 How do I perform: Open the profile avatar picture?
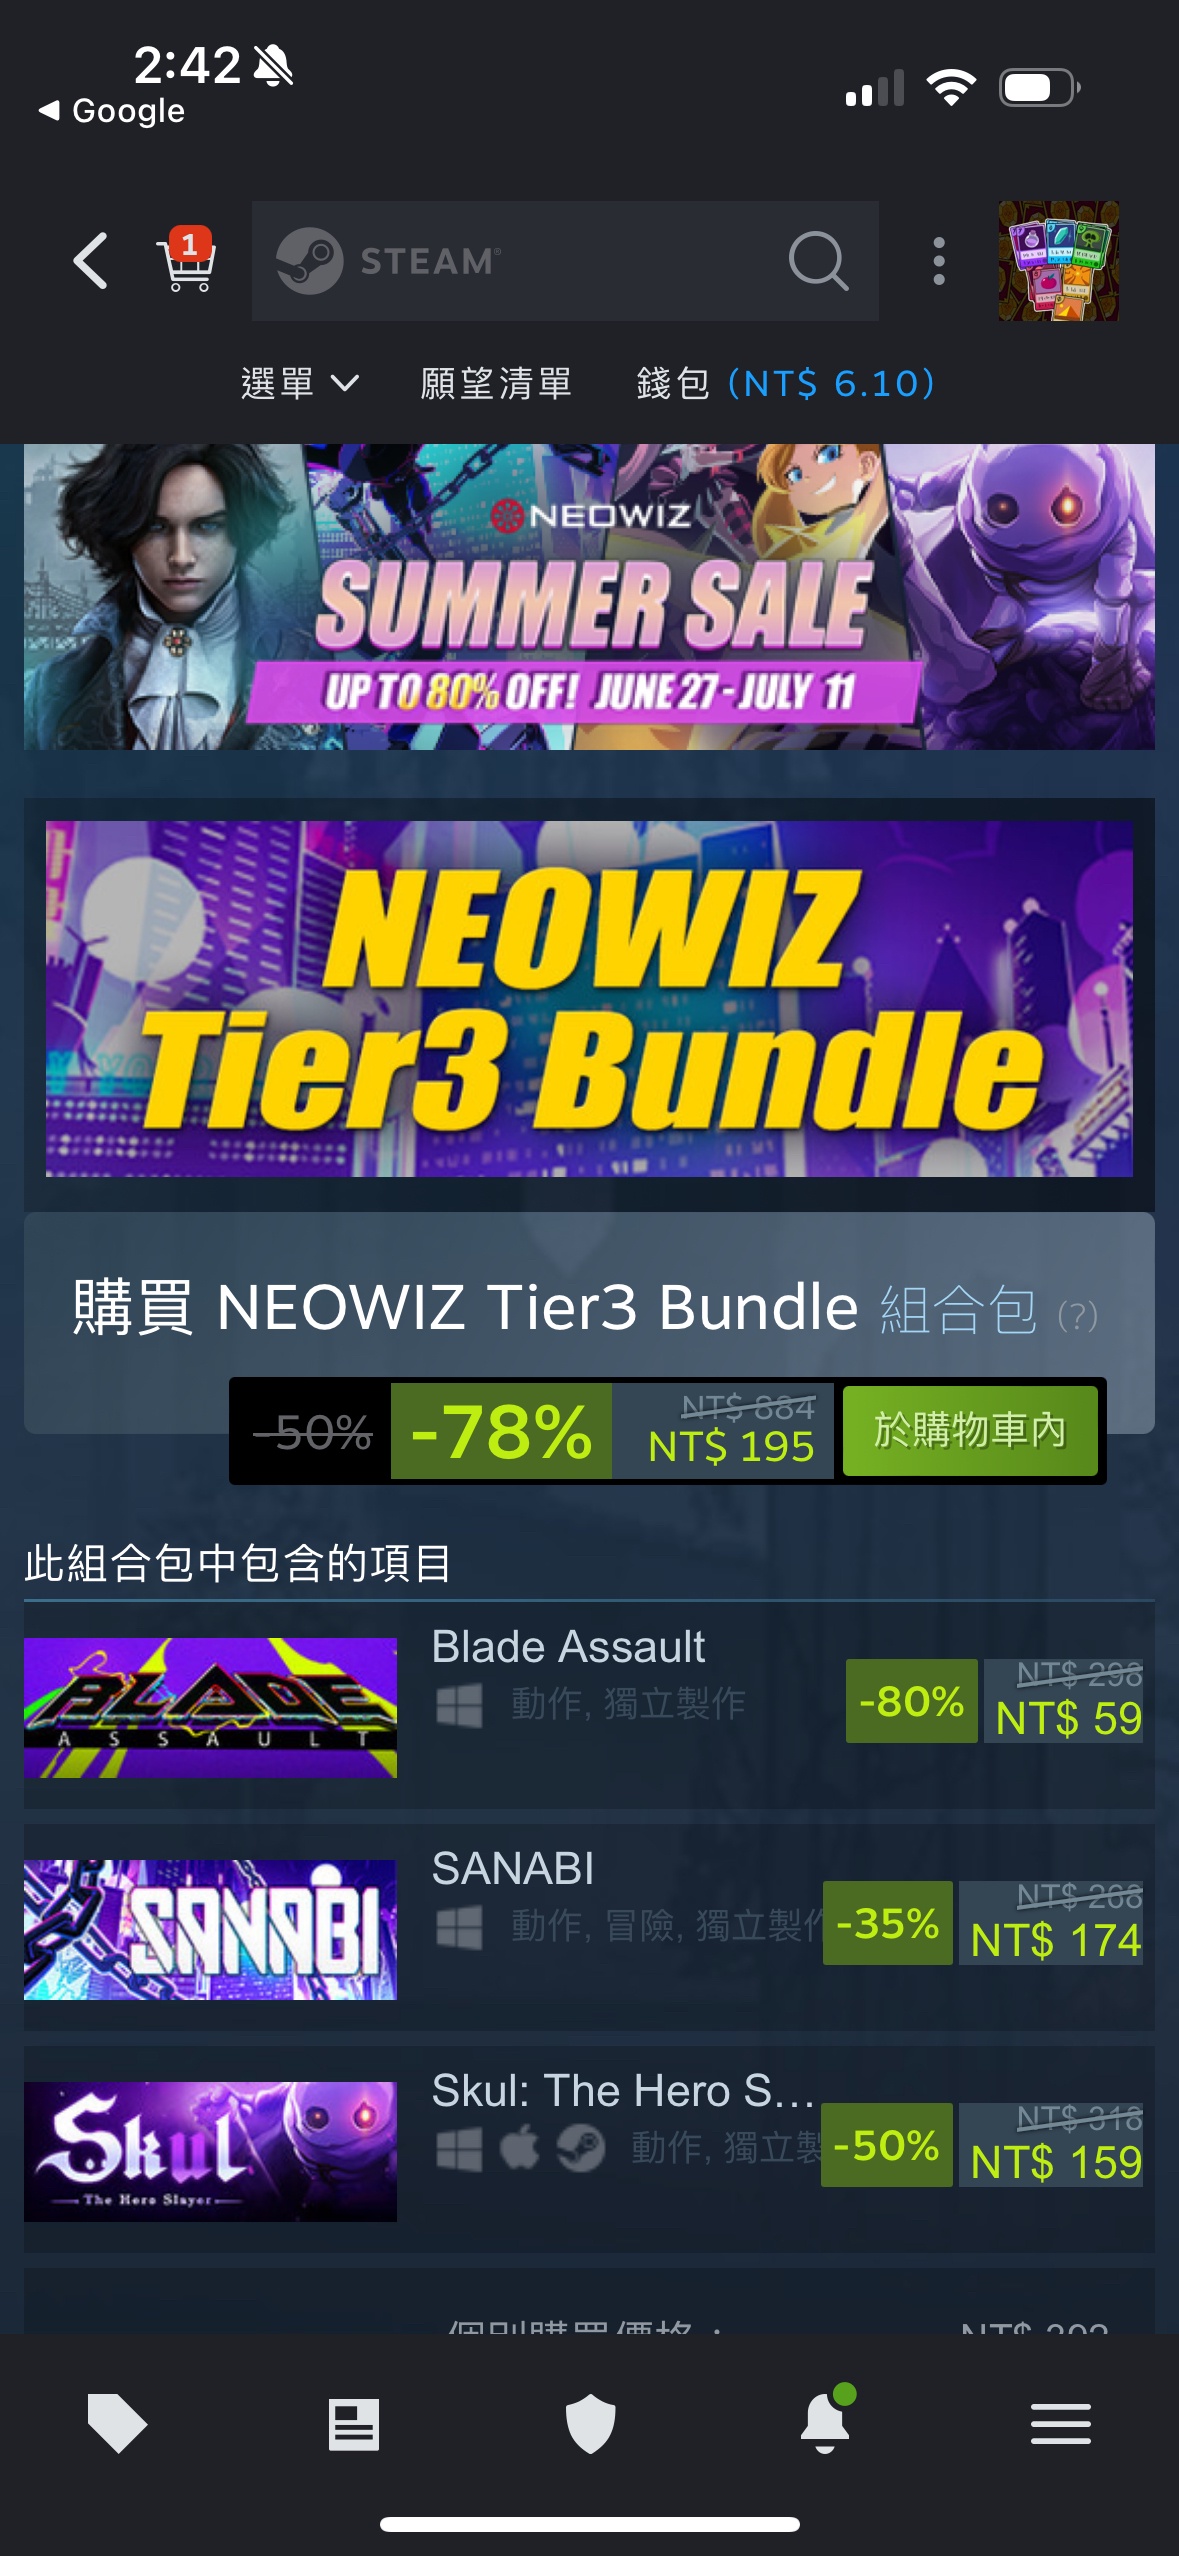(1058, 261)
